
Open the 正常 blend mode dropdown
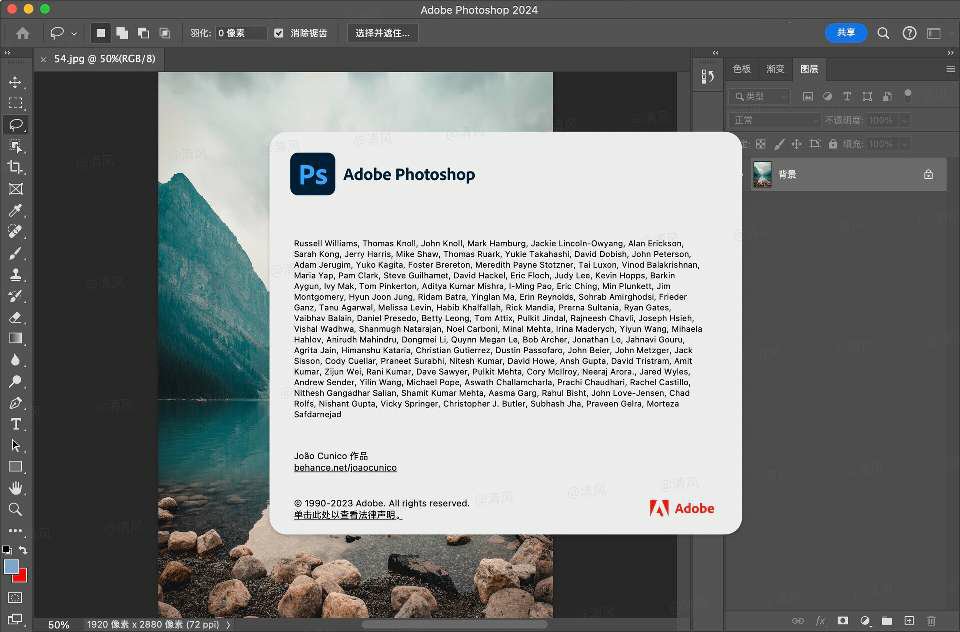775,120
